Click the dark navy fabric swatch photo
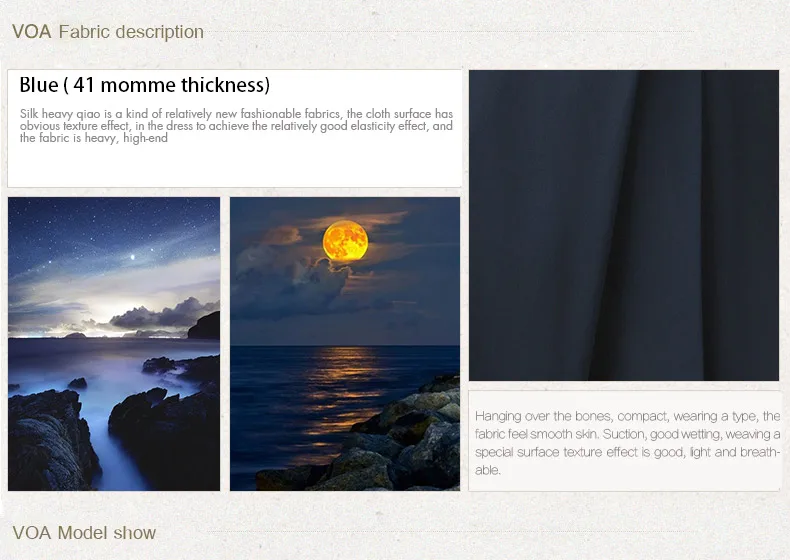Viewport: 790px width, 560px height. pos(624,225)
